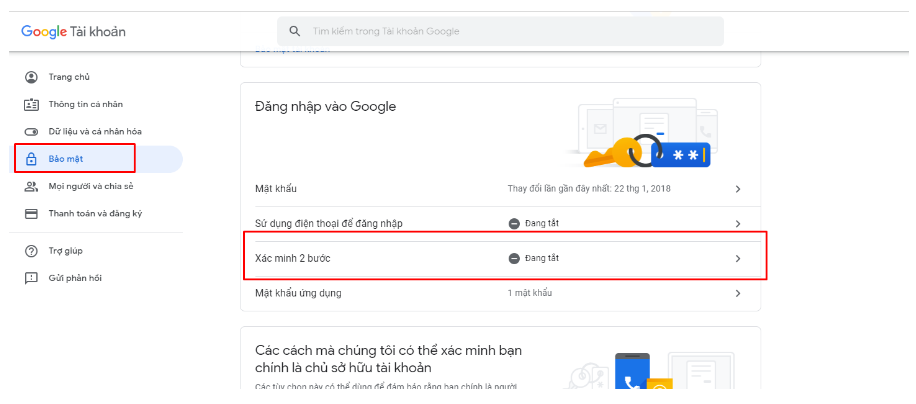Click the Google Tài khoản logo
The image size is (916, 404).
coord(73,32)
